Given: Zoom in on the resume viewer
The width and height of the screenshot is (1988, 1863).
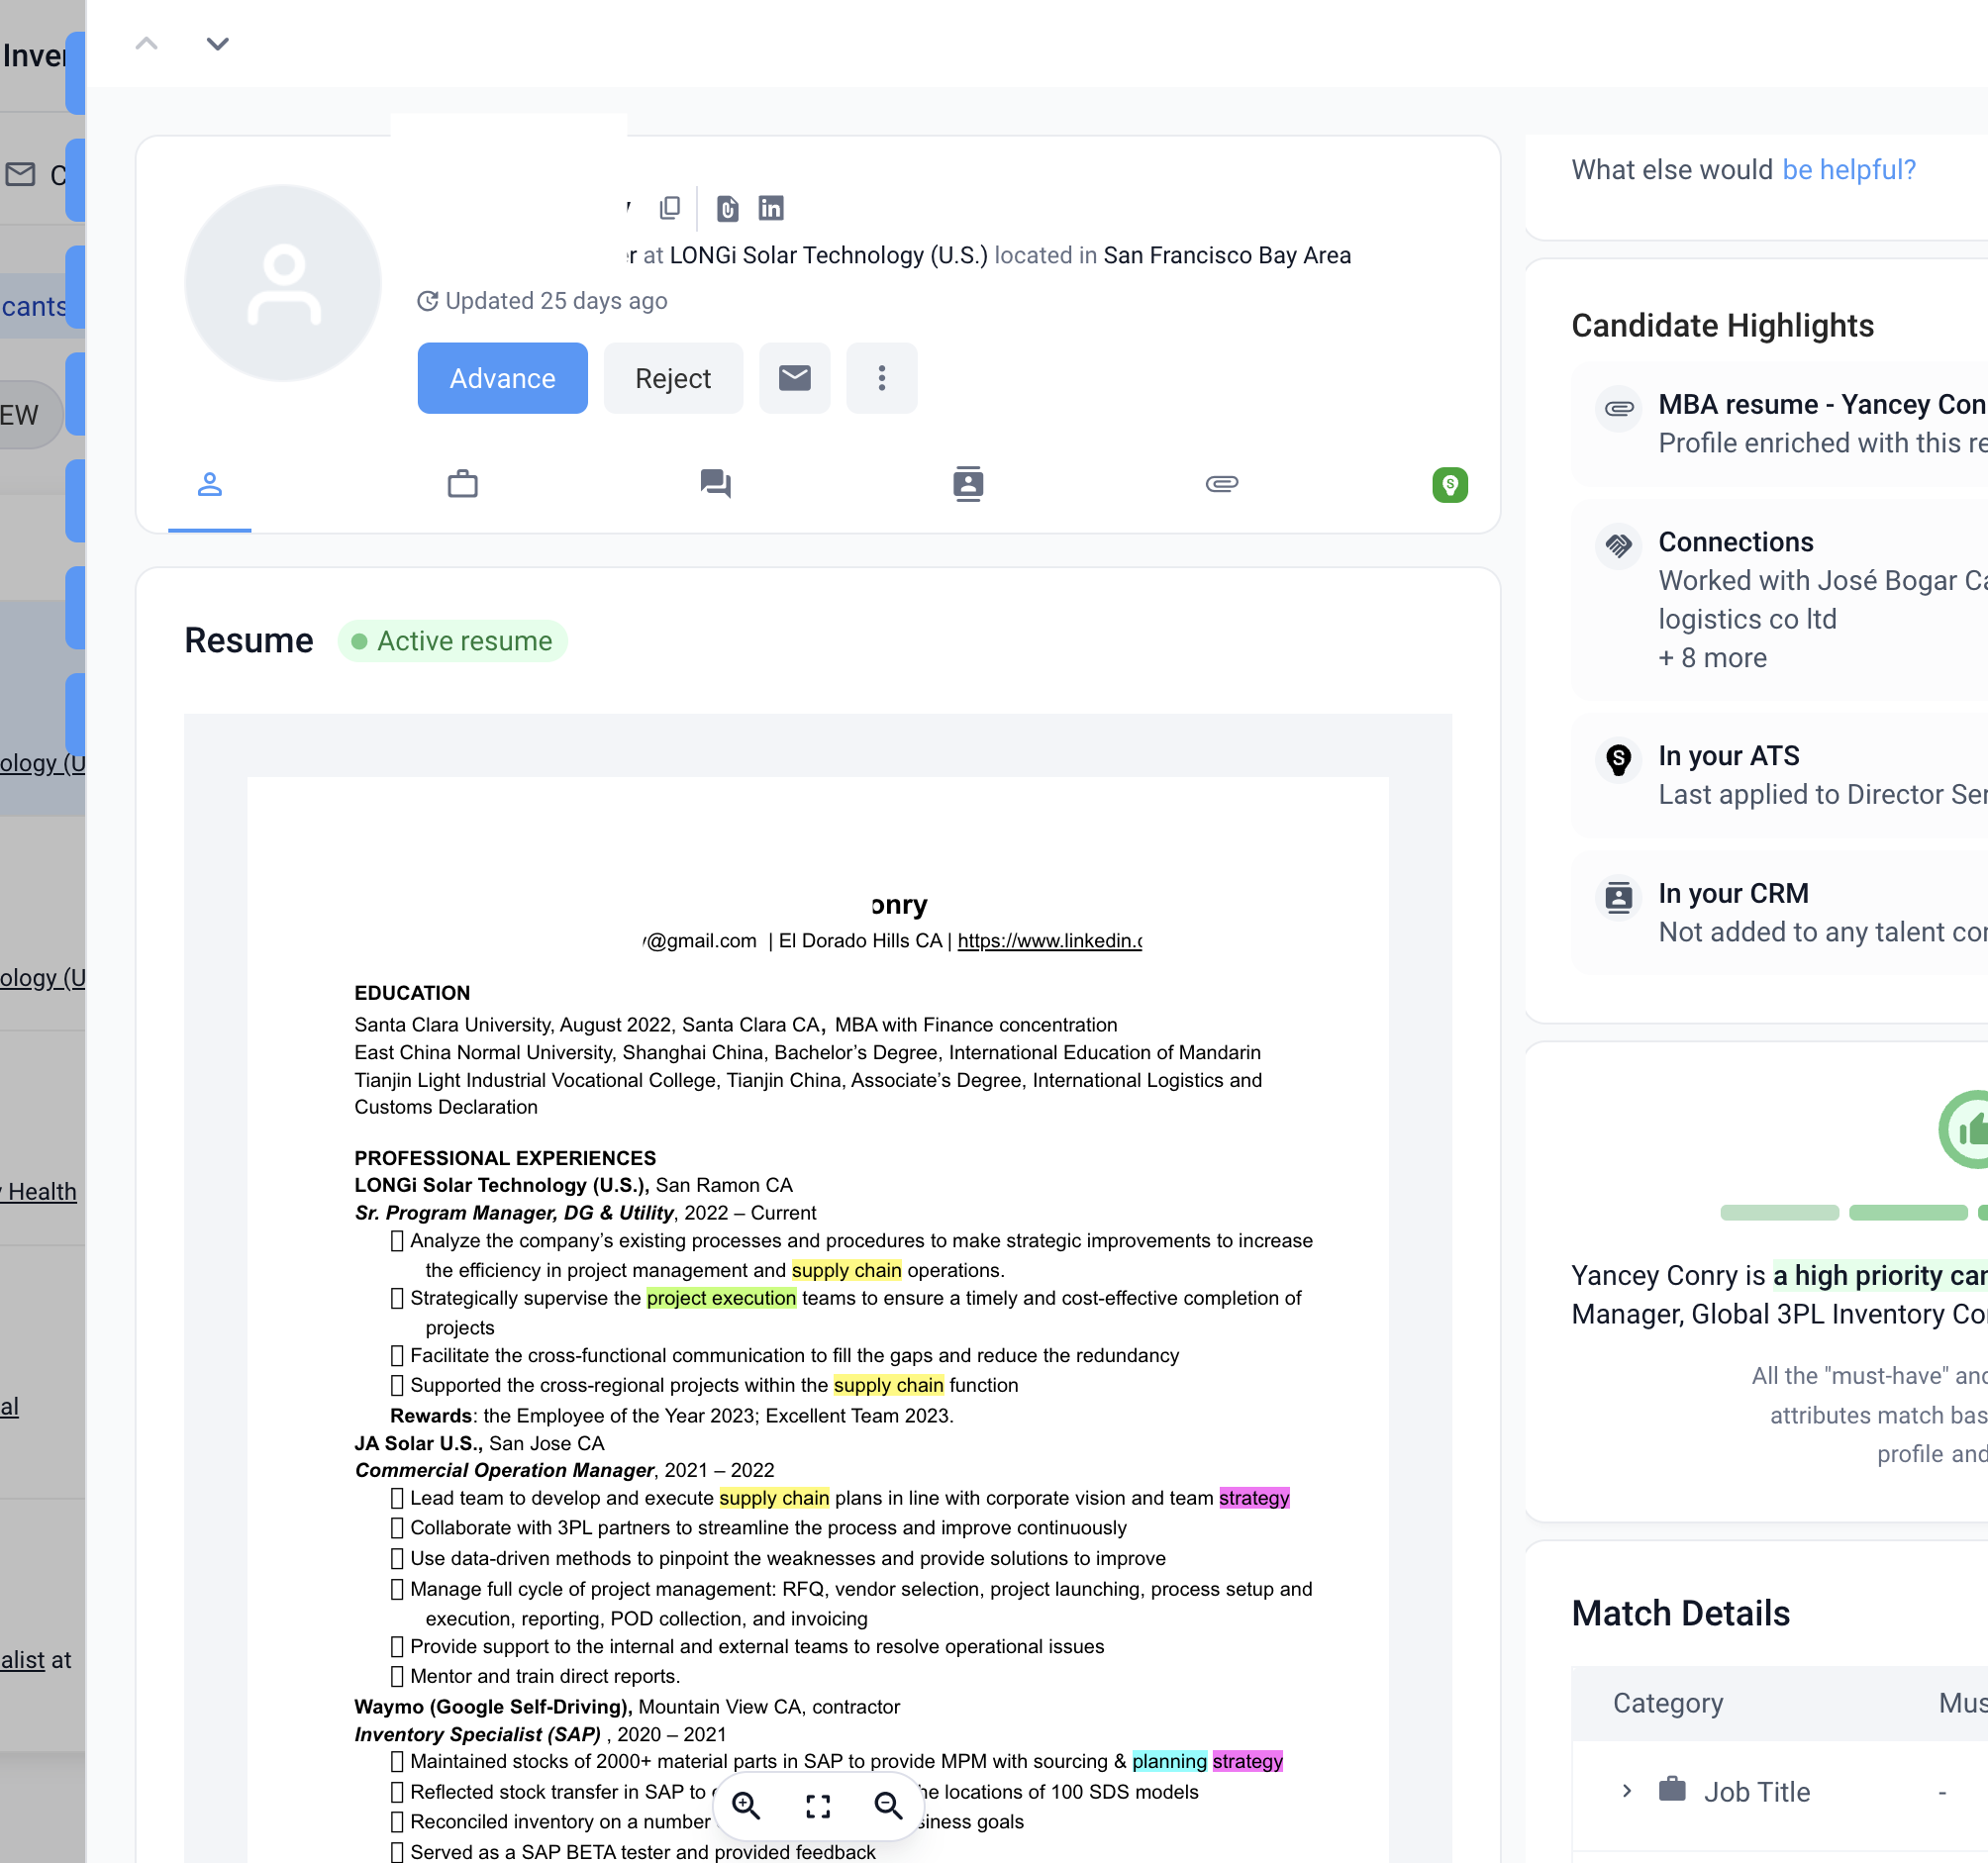Looking at the screenshot, I should coord(747,1805).
